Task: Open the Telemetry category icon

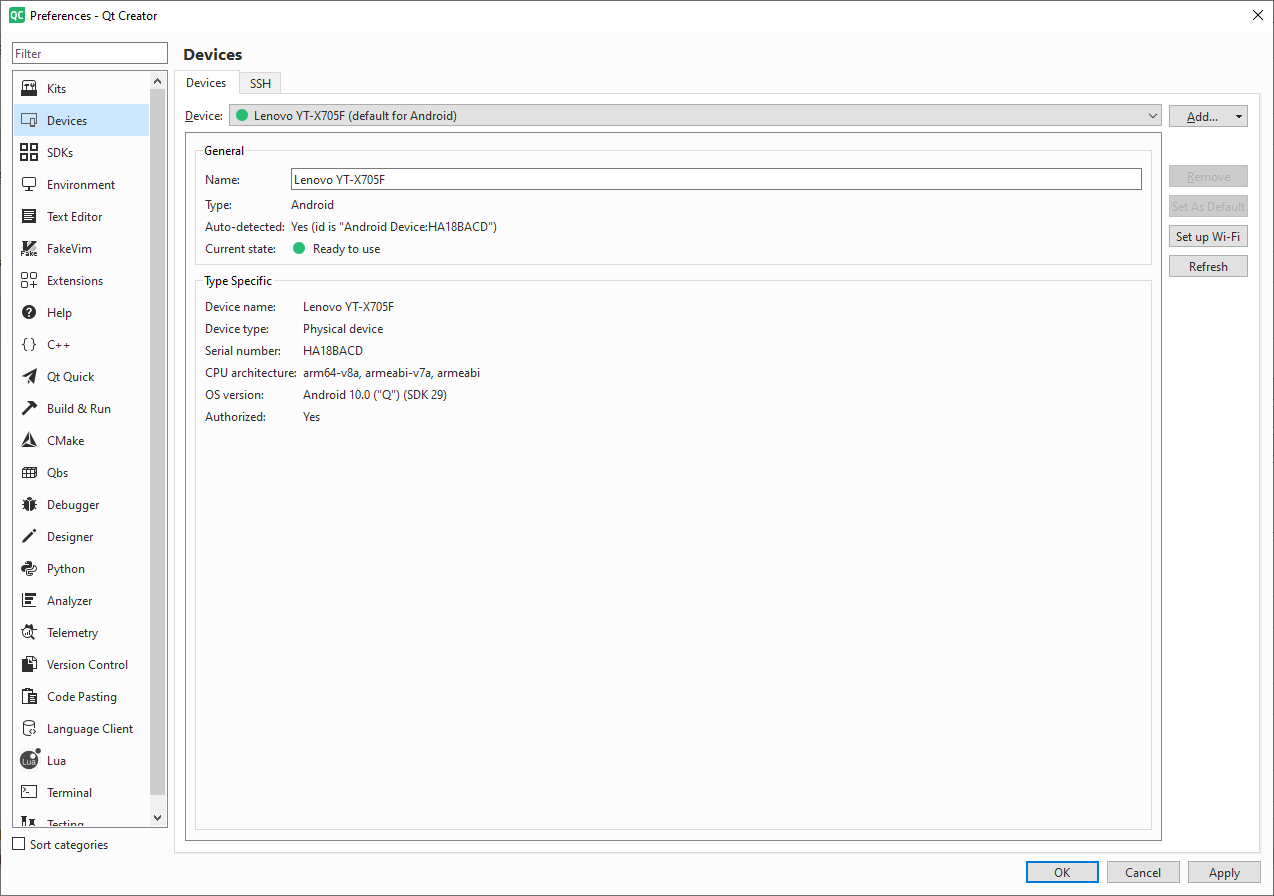Action: tap(29, 633)
